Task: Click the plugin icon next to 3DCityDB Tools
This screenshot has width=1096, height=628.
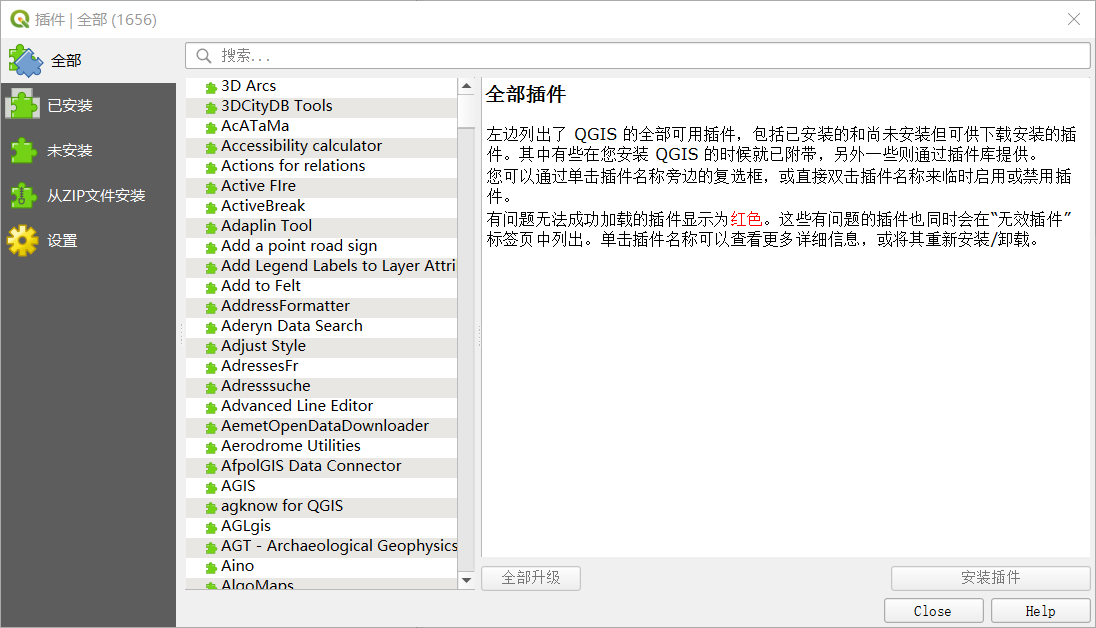Action: point(211,108)
